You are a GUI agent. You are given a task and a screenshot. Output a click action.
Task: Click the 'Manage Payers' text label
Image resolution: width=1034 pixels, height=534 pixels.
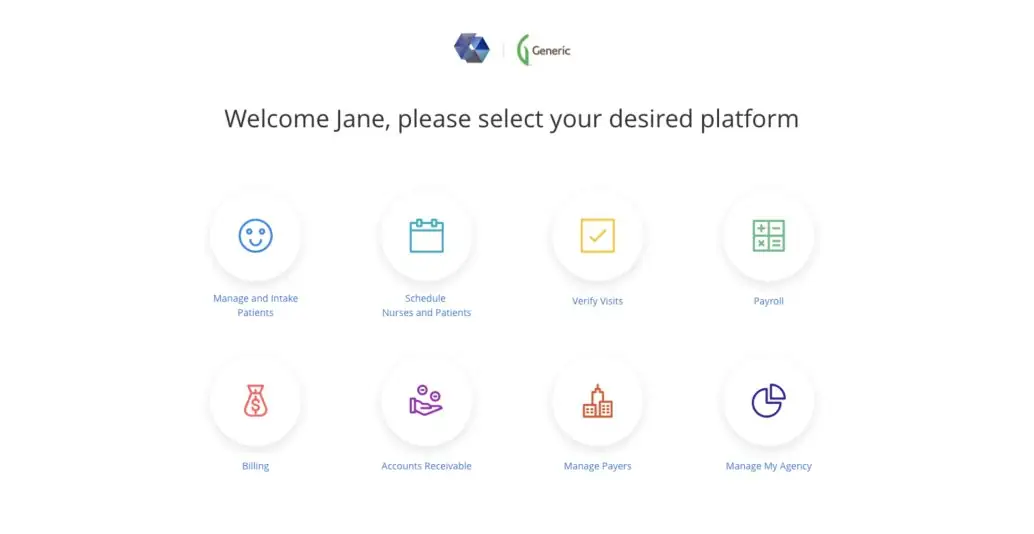[x=597, y=466]
